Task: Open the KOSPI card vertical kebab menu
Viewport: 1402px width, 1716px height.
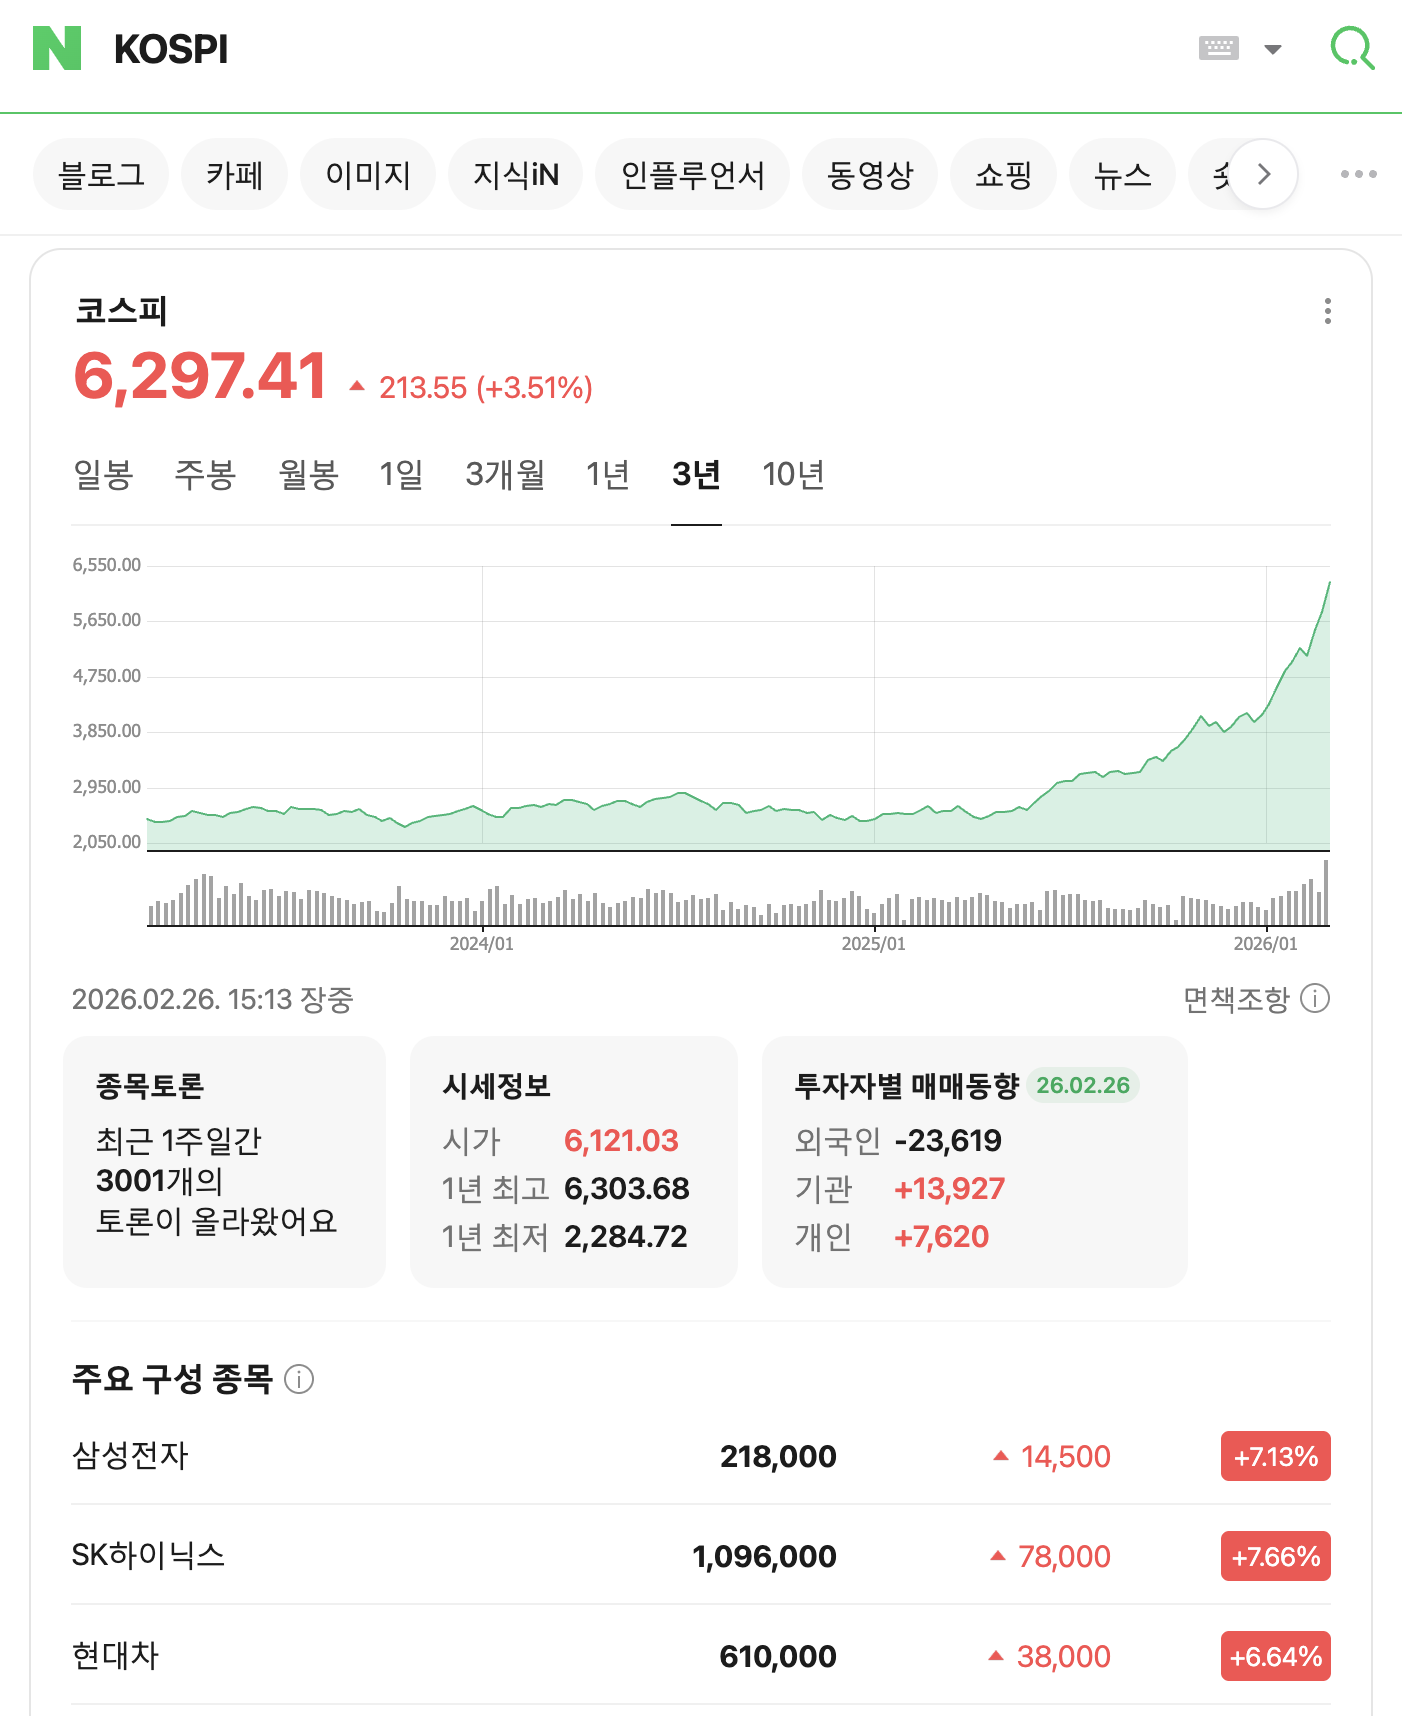Action: [x=1327, y=311]
